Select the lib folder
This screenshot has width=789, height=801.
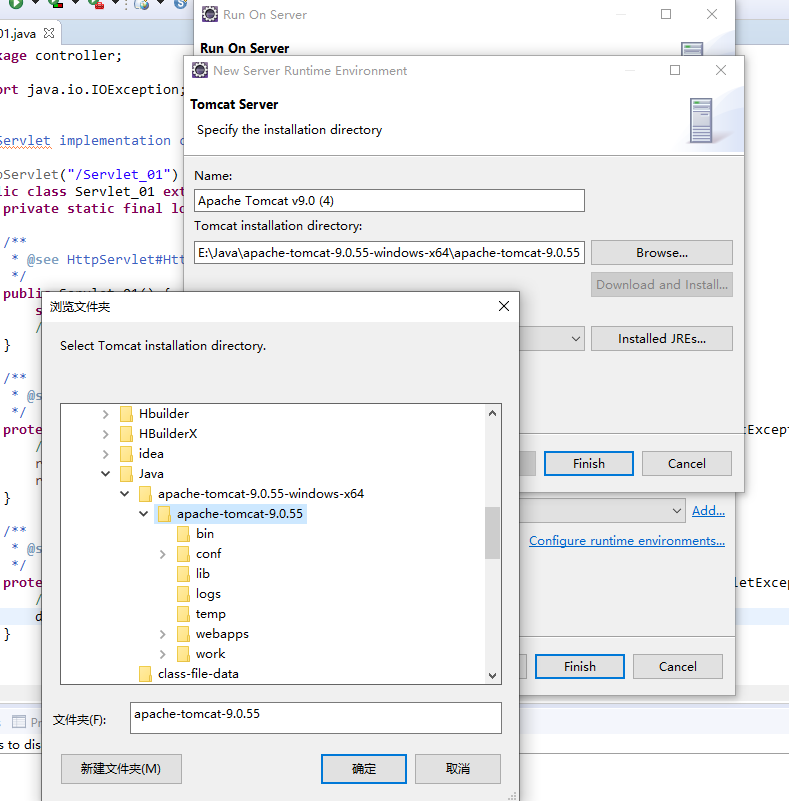click(x=203, y=574)
